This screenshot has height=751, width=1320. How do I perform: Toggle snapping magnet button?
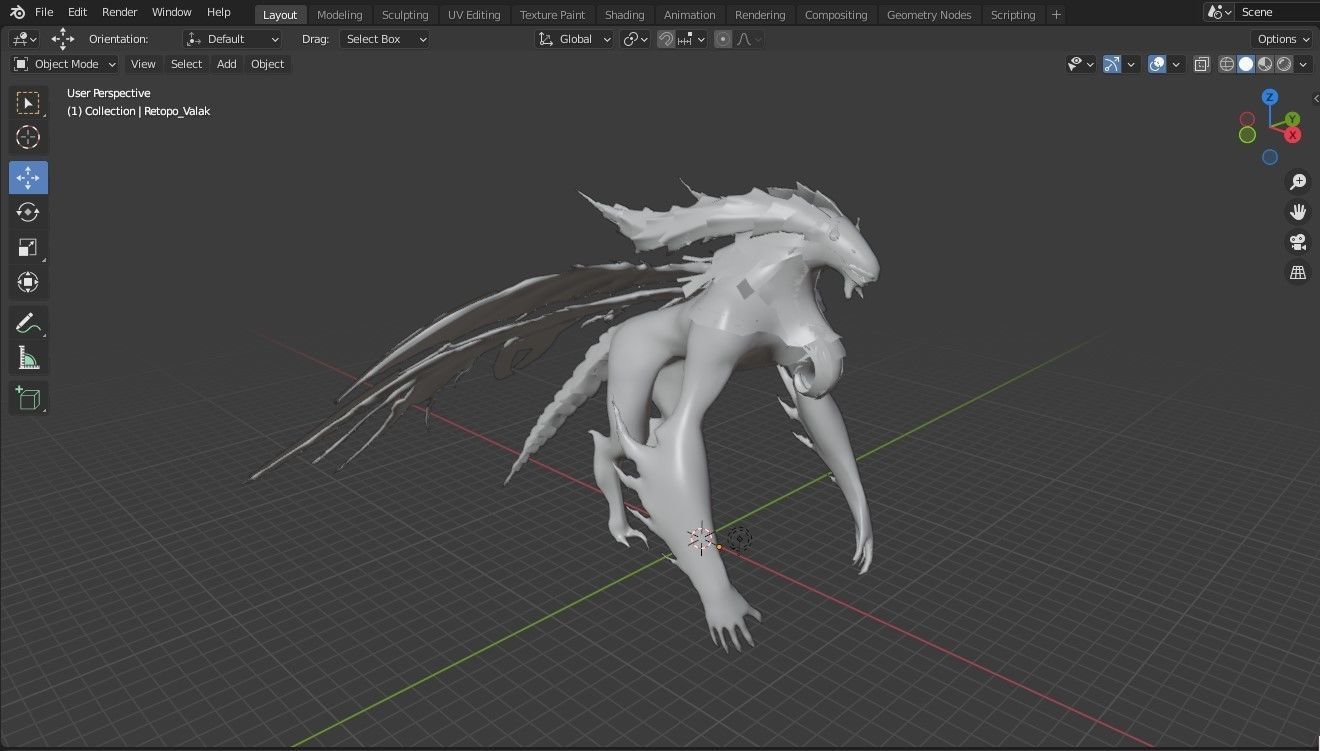[666, 39]
